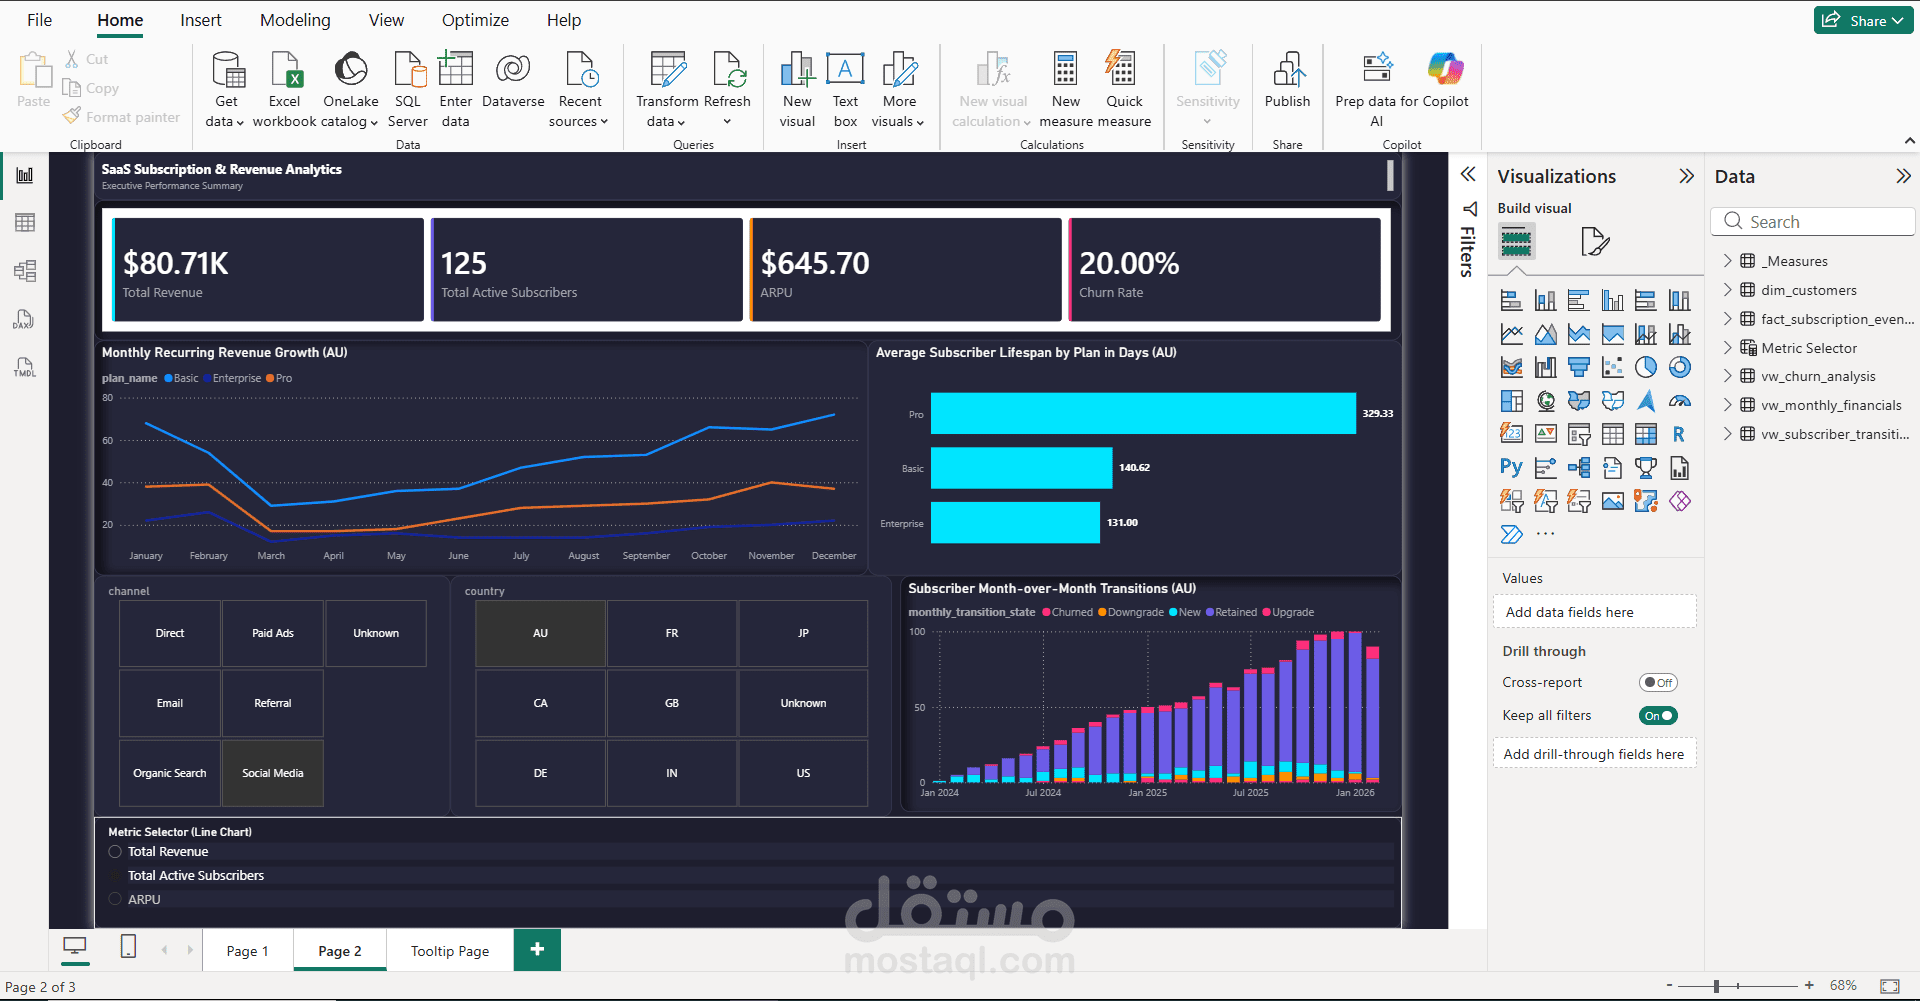The image size is (1920, 1001).
Task: Open TMDL view icon
Action: pyautogui.click(x=25, y=367)
